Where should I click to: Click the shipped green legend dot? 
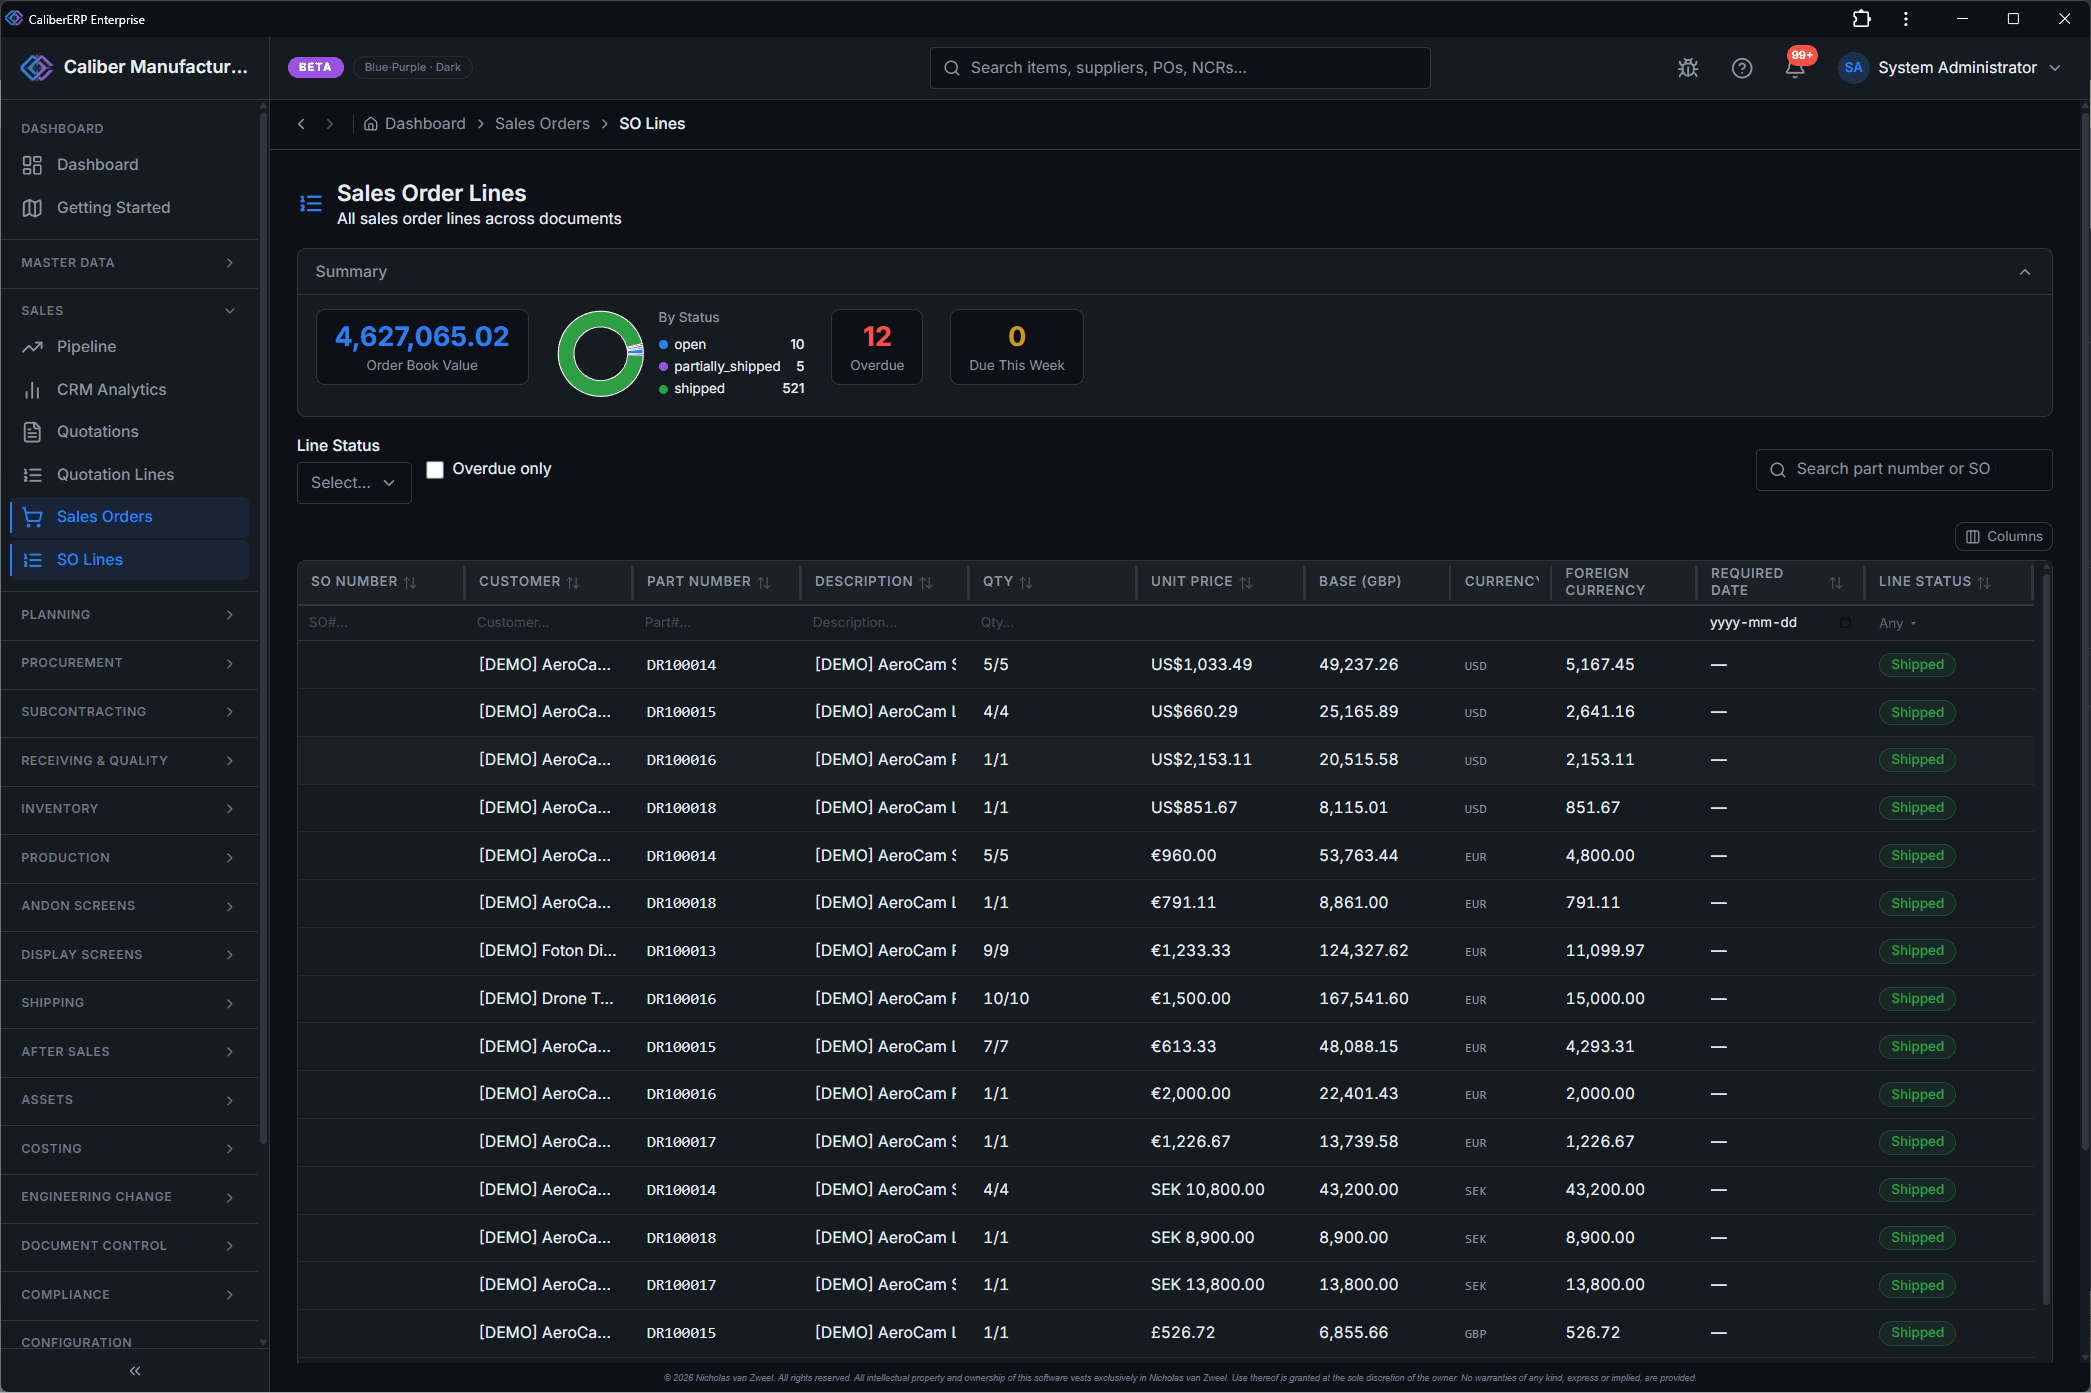(x=664, y=389)
